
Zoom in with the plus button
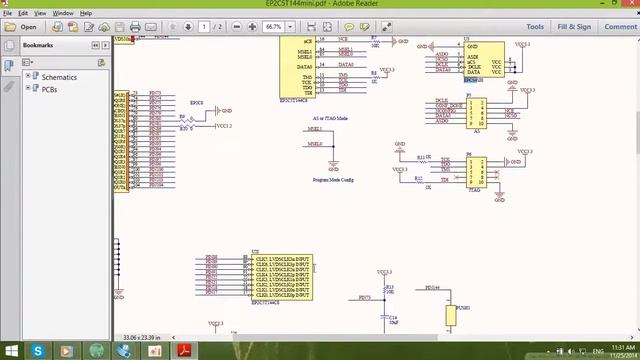point(252,27)
